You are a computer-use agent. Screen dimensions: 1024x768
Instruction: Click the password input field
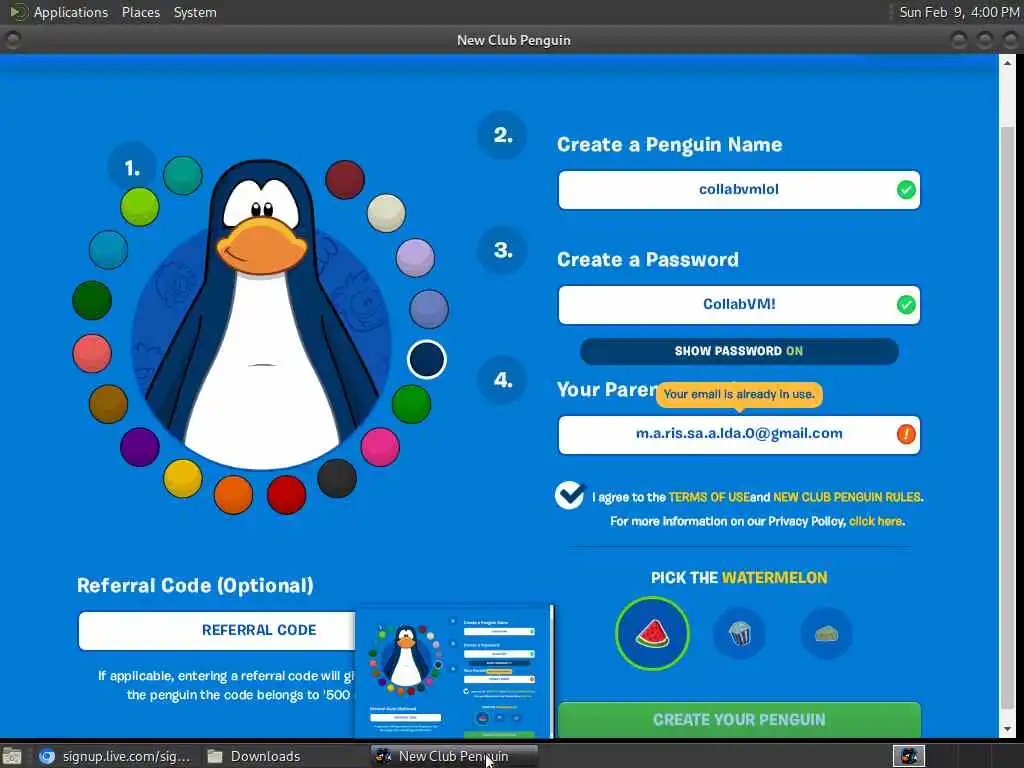pyautogui.click(x=739, y=305)
